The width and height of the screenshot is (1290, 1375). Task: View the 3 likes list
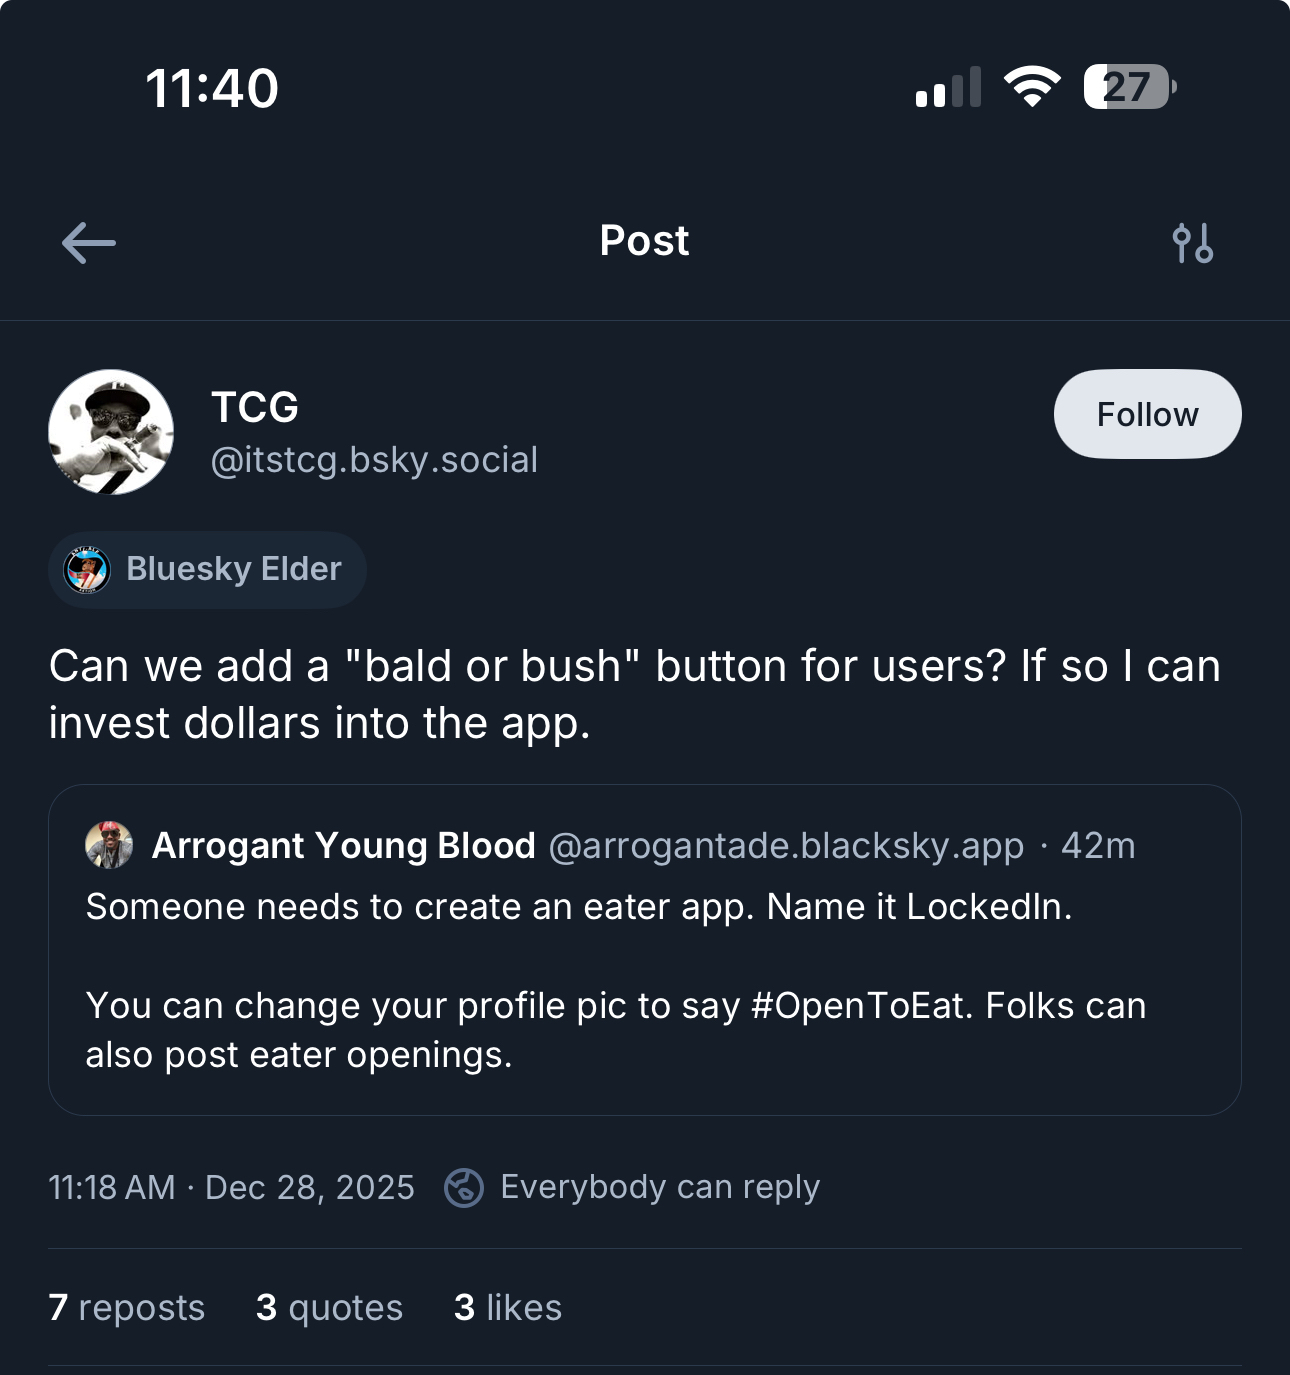click(508, 1308)
